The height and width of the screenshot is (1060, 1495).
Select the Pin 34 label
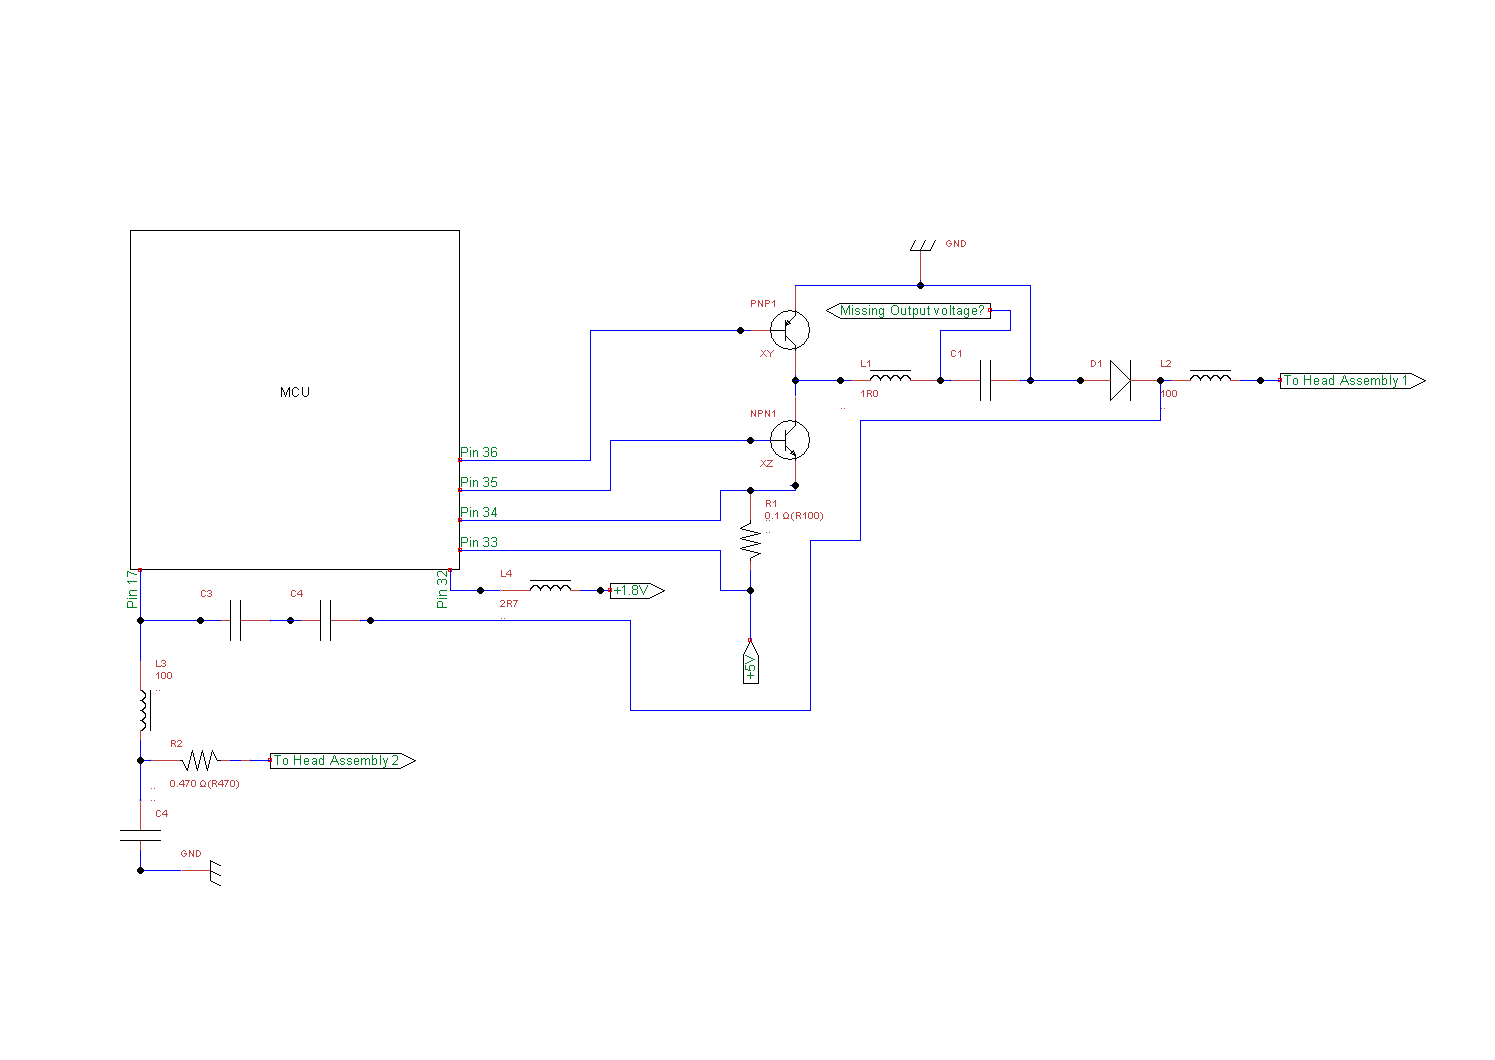(x=479, y=512)
